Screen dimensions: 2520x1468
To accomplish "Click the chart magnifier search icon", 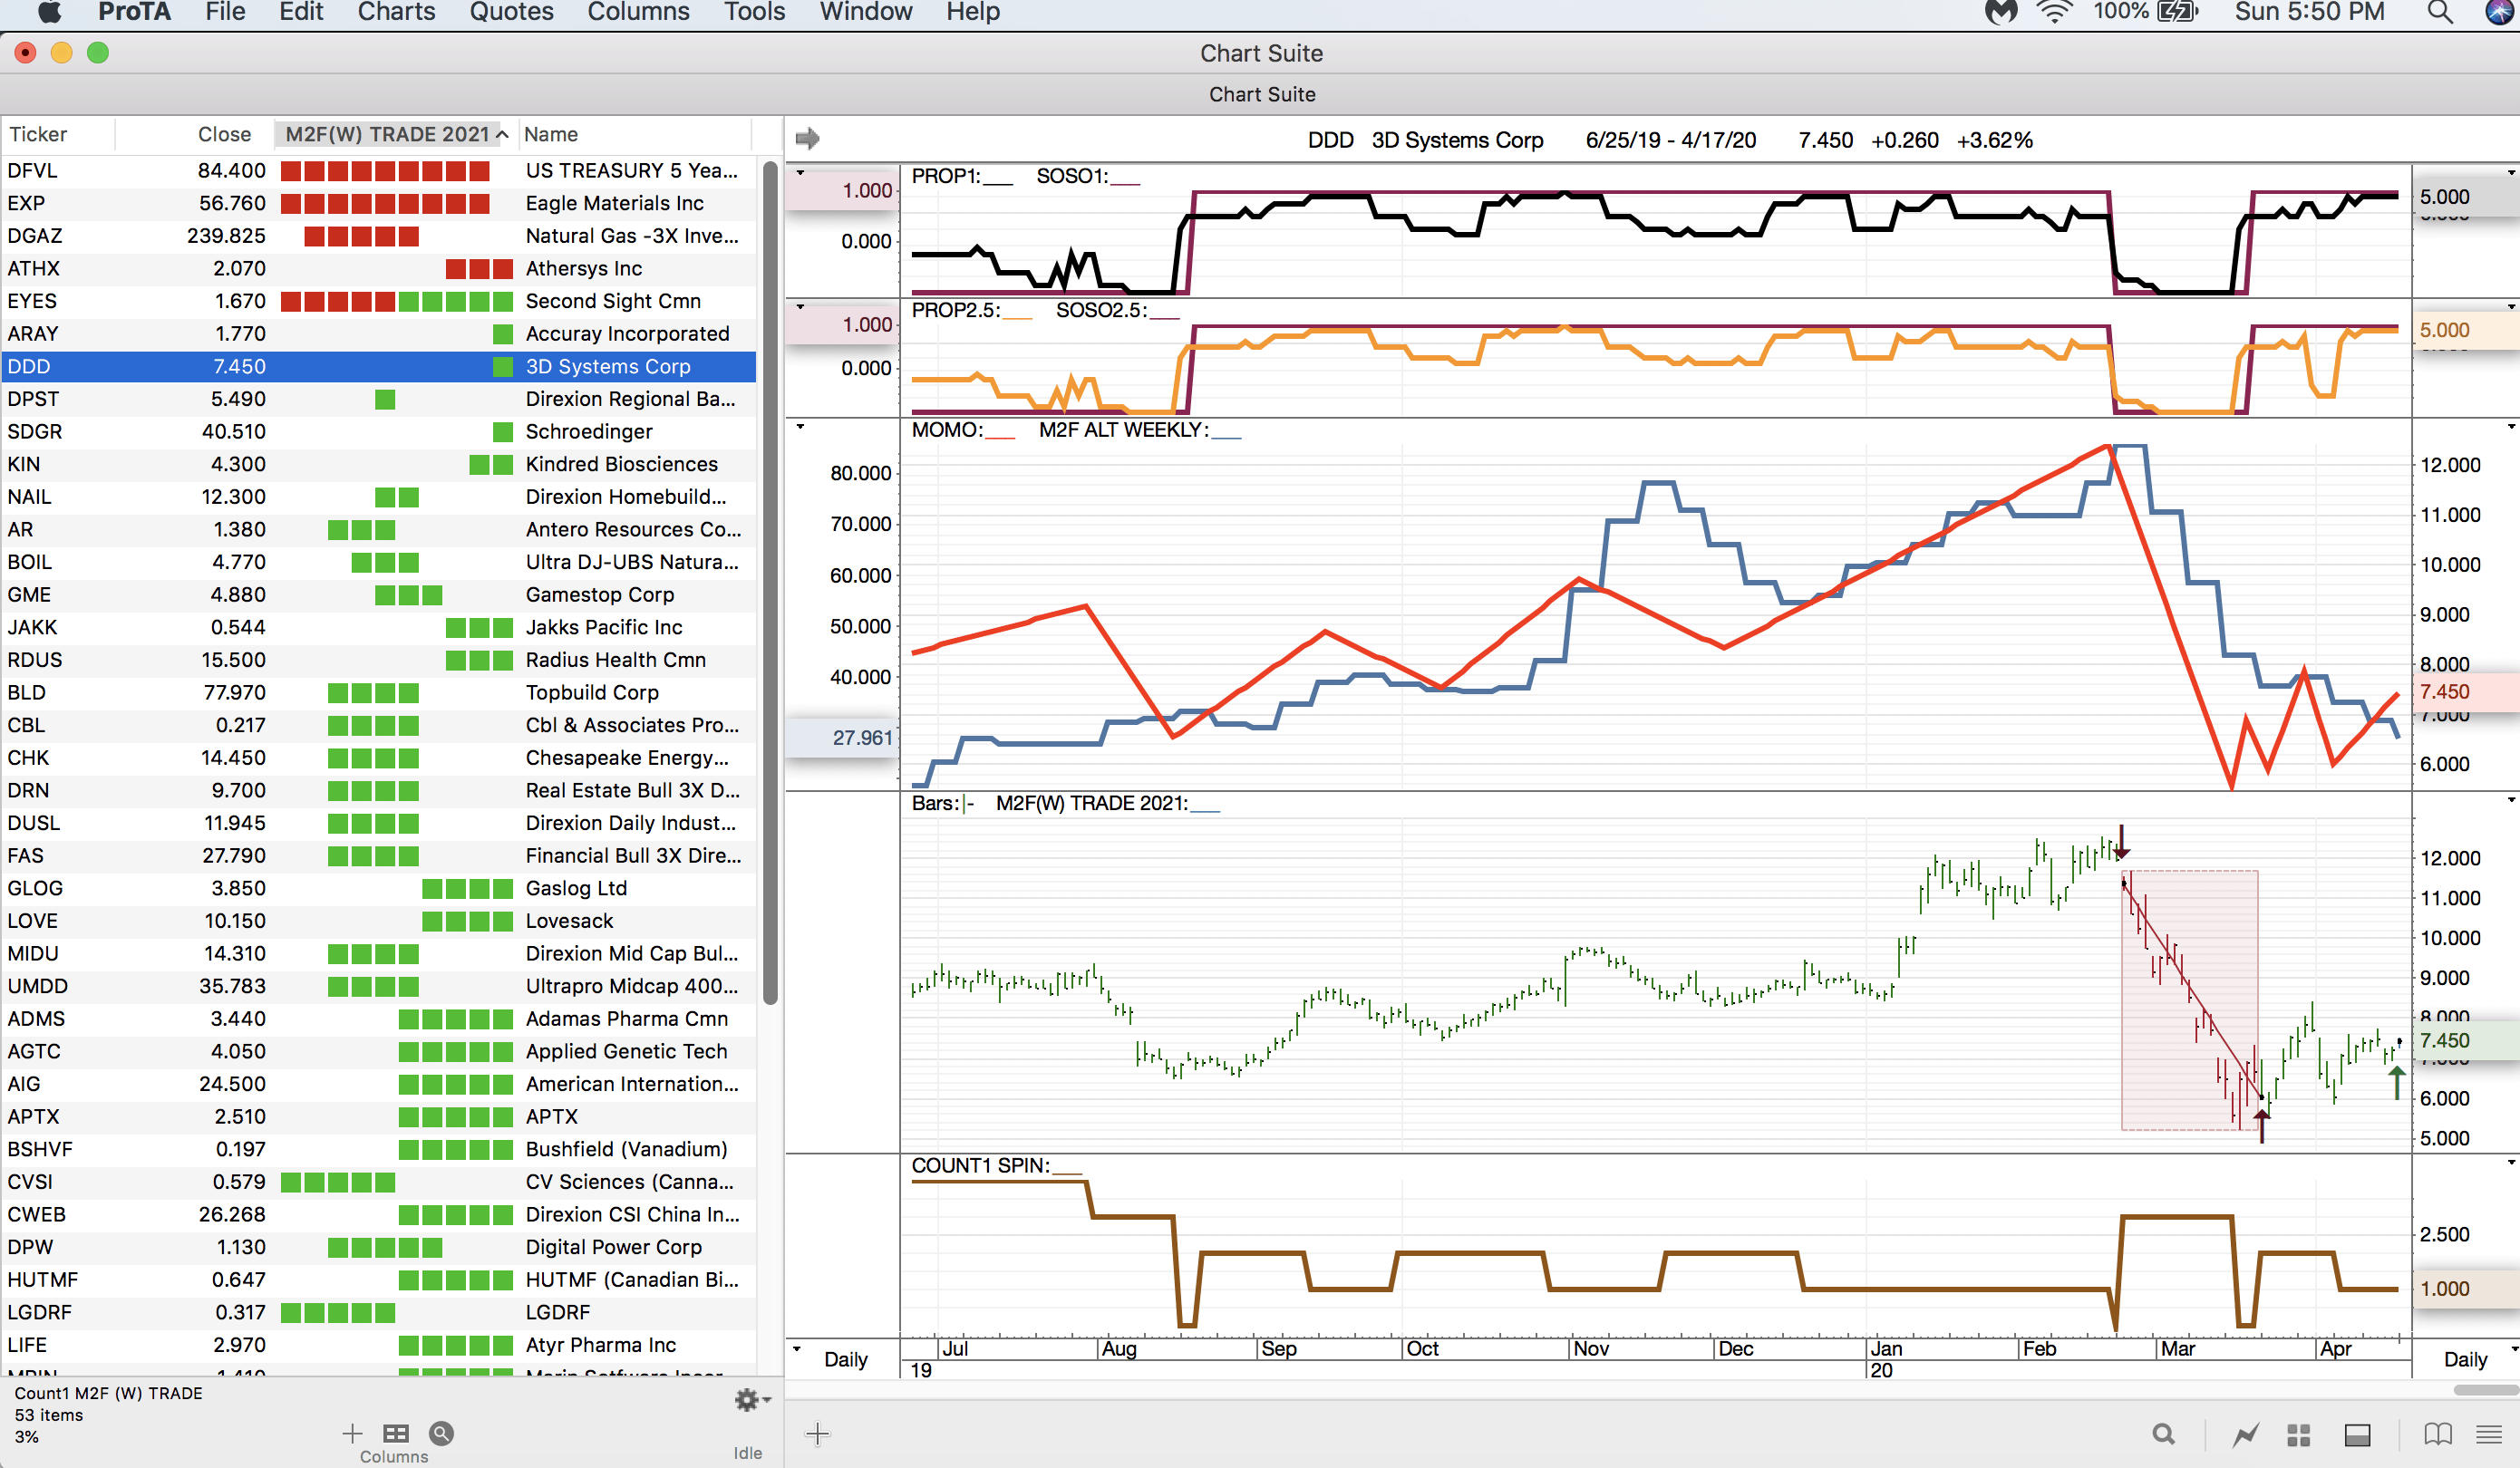I will (2163, 1435).
